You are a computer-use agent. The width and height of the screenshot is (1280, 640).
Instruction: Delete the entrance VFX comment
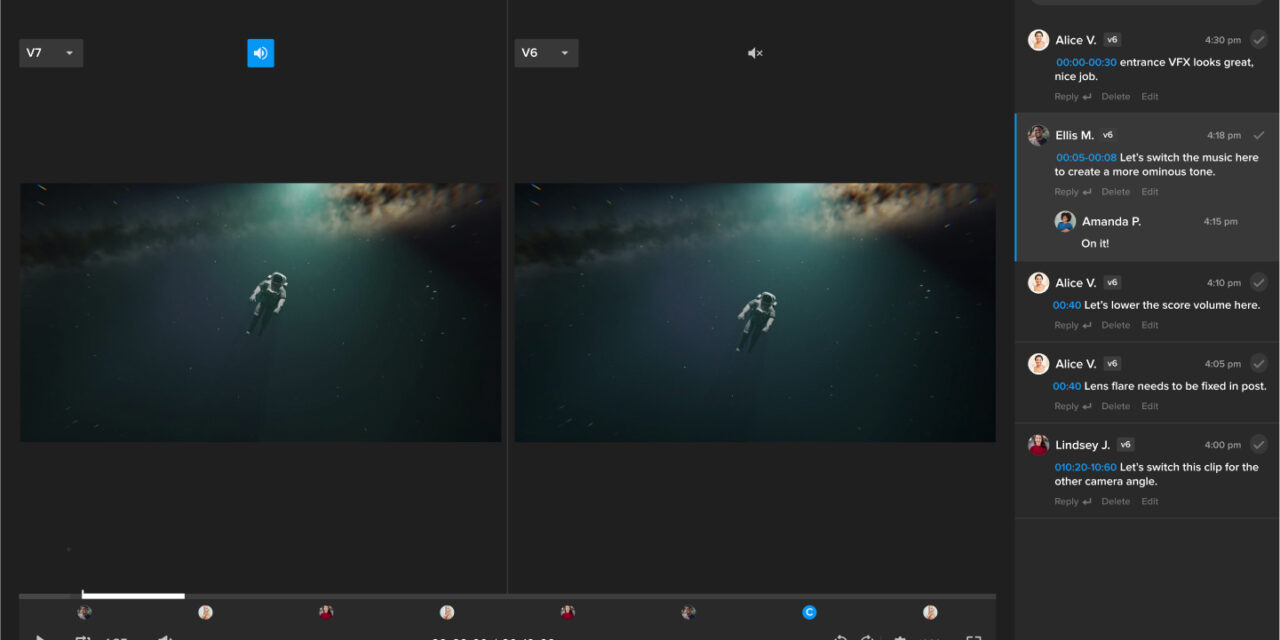coord(1116,97)
